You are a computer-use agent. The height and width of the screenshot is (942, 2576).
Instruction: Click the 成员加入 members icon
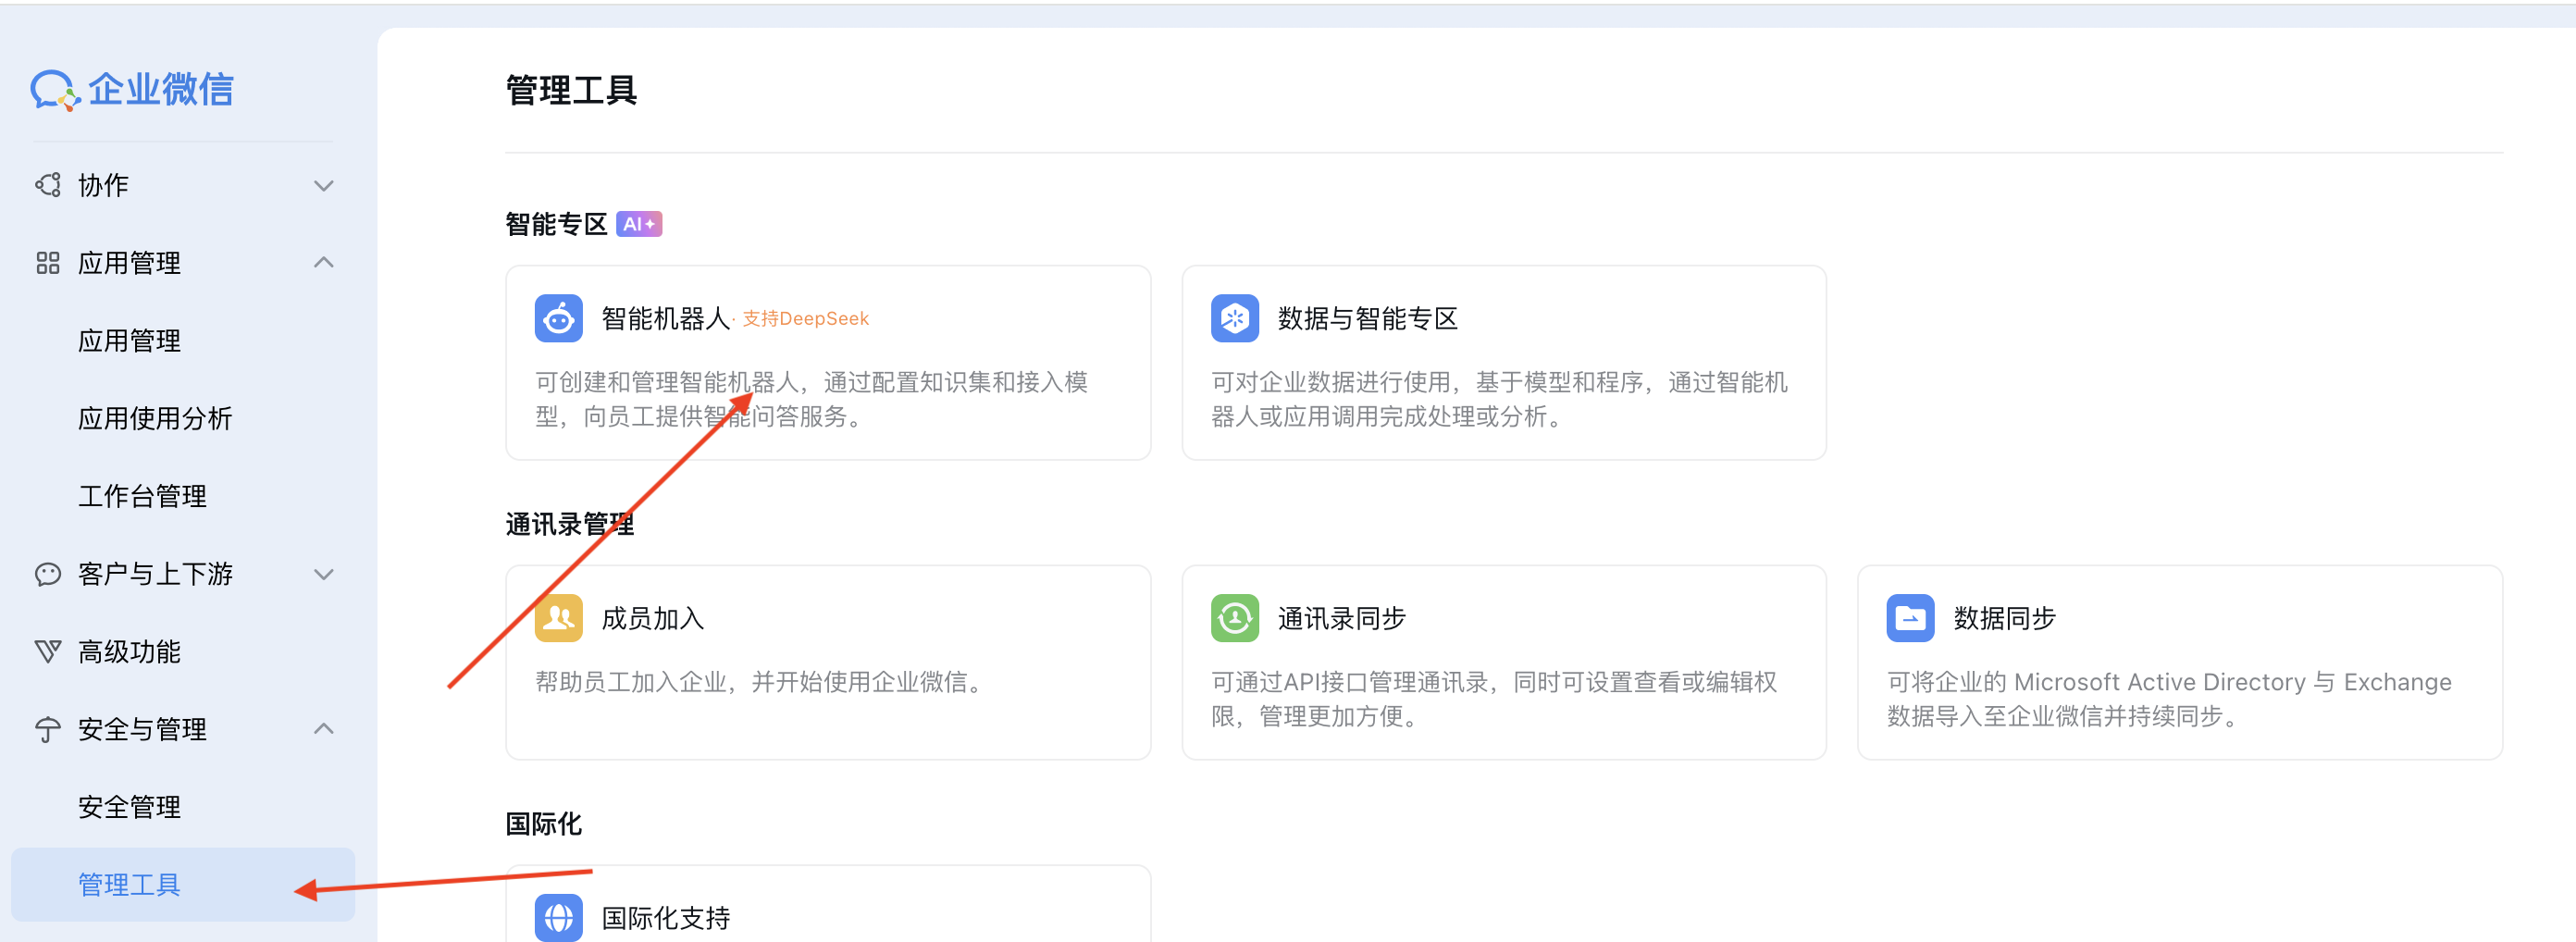(x=557, y=617)
